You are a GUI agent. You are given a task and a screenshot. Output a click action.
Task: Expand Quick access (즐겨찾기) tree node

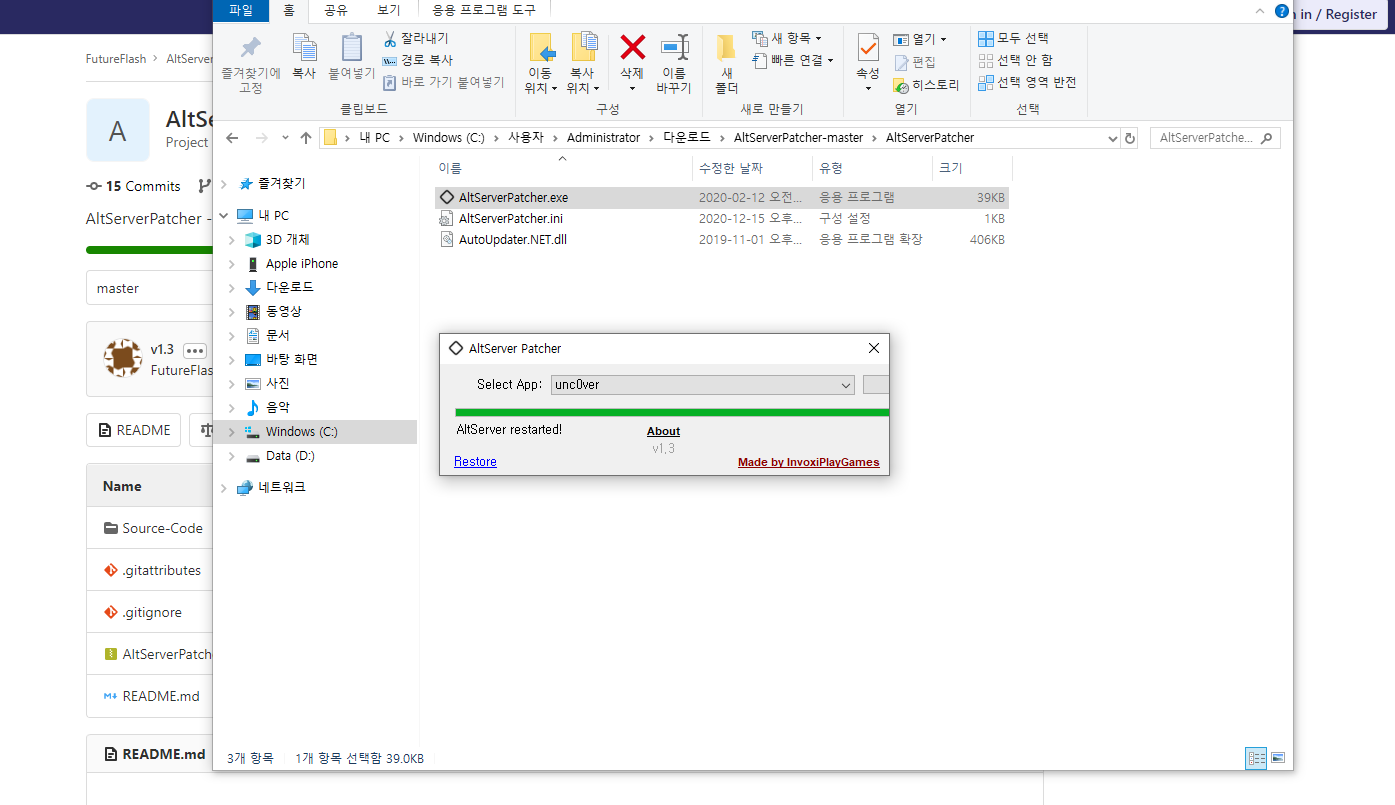(x=223, y=184)
